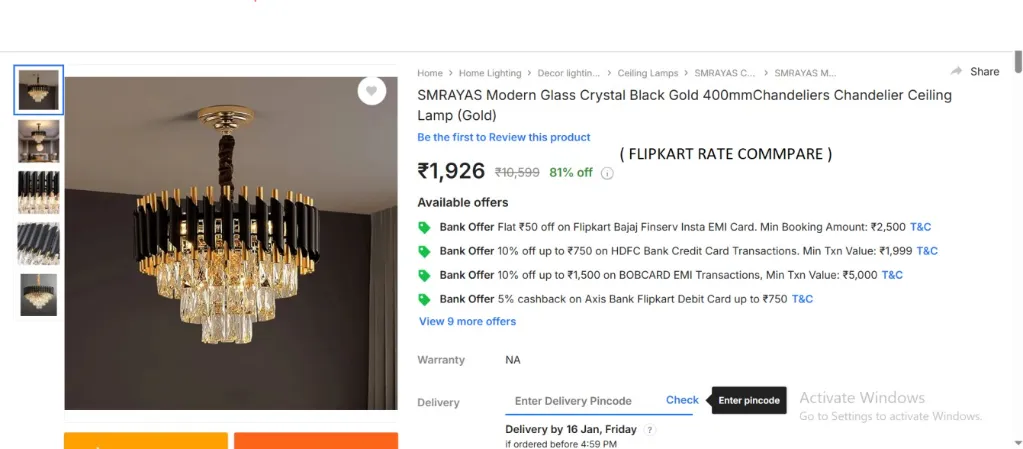Expand View 9 more offers
Screen dimensions: 1023x449
pos(467,322)
